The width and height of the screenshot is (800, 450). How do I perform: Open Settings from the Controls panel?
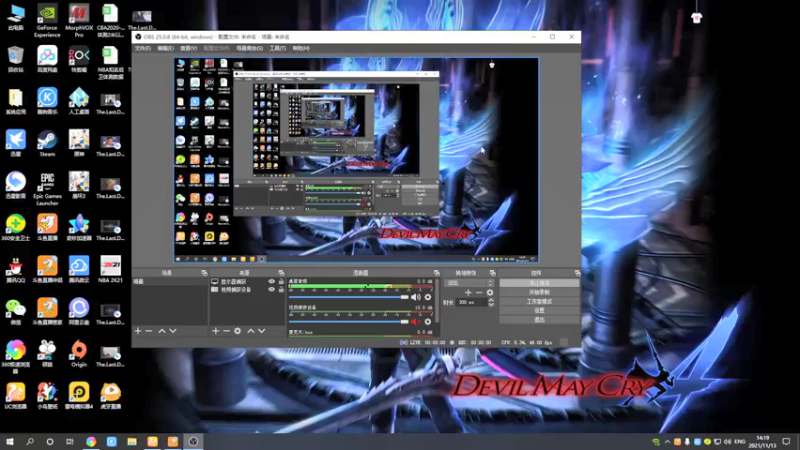click(539, 311)
